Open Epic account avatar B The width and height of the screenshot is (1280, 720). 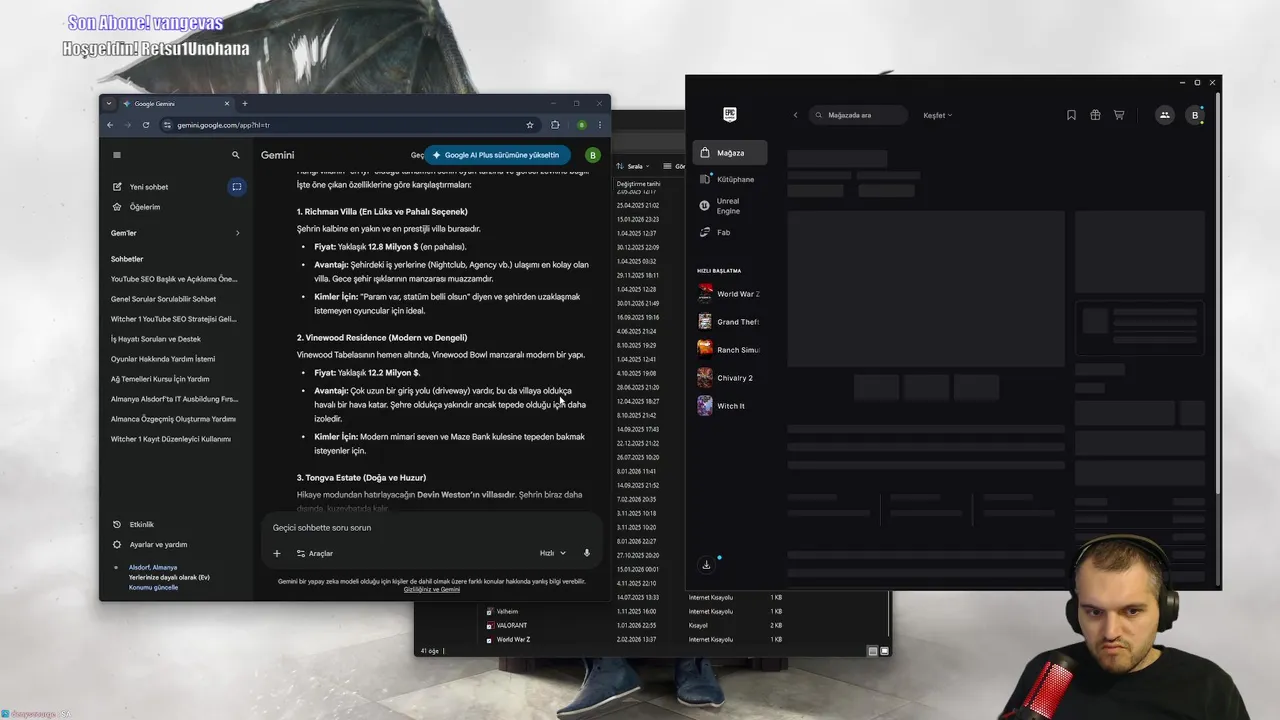tap(1194, 115)
